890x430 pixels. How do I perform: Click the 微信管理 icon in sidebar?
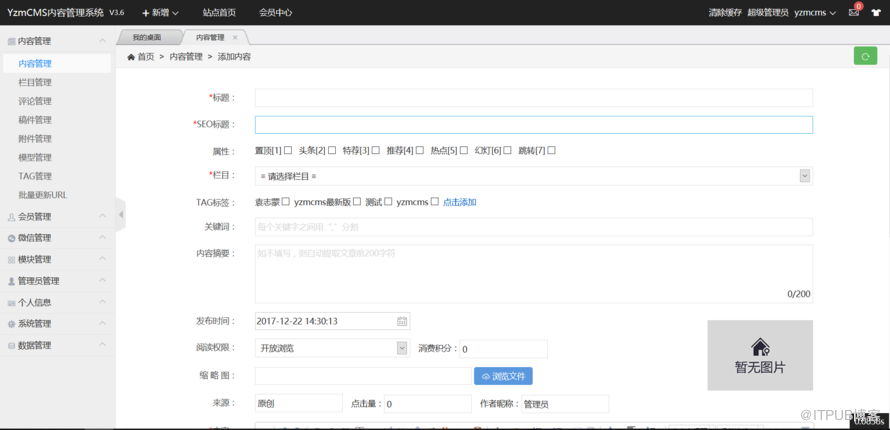click(x=11, y=238)
